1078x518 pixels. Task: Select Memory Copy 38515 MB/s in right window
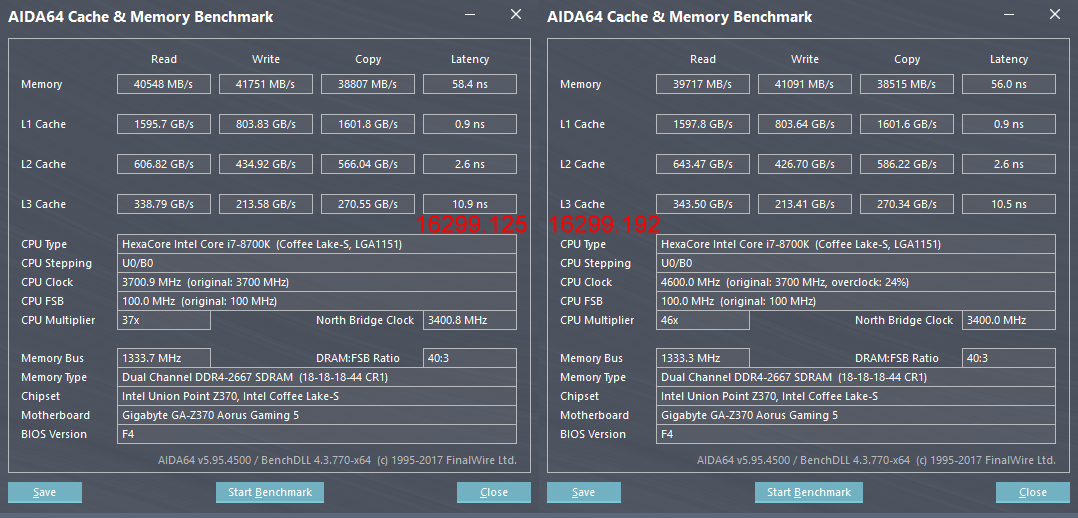pyautogui.click(x=907, y=84)
